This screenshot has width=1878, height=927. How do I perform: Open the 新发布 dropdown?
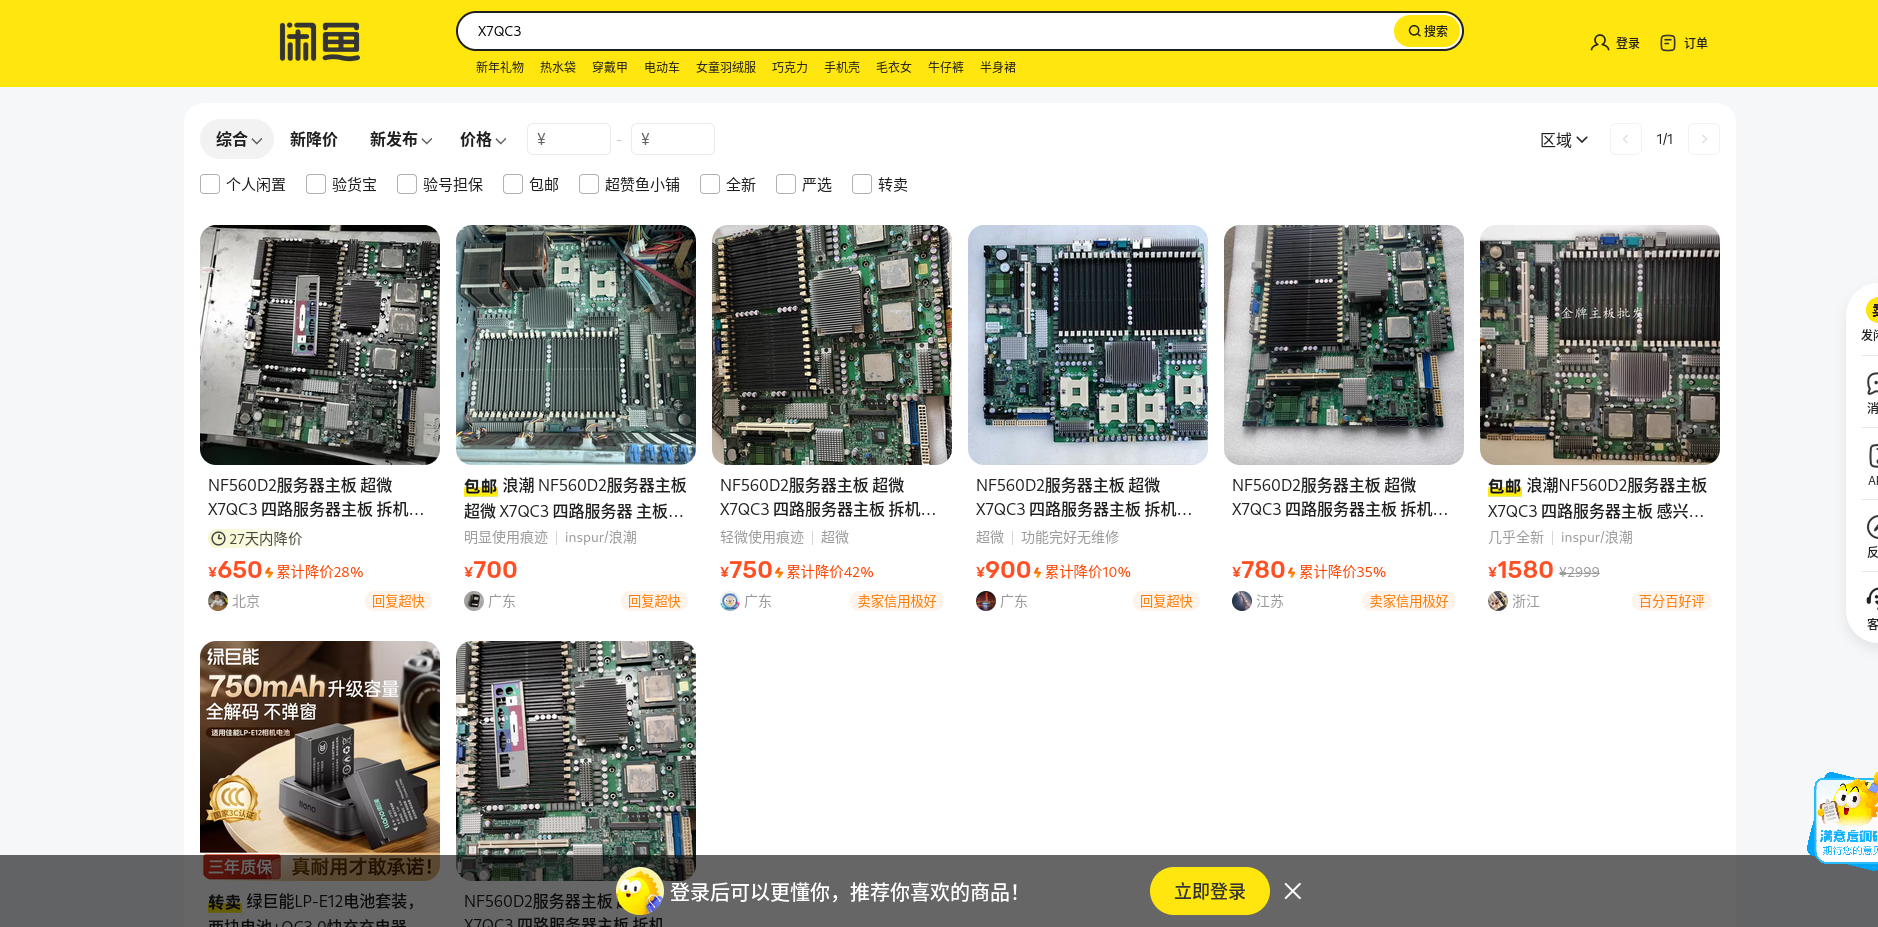tap(401, 139)
